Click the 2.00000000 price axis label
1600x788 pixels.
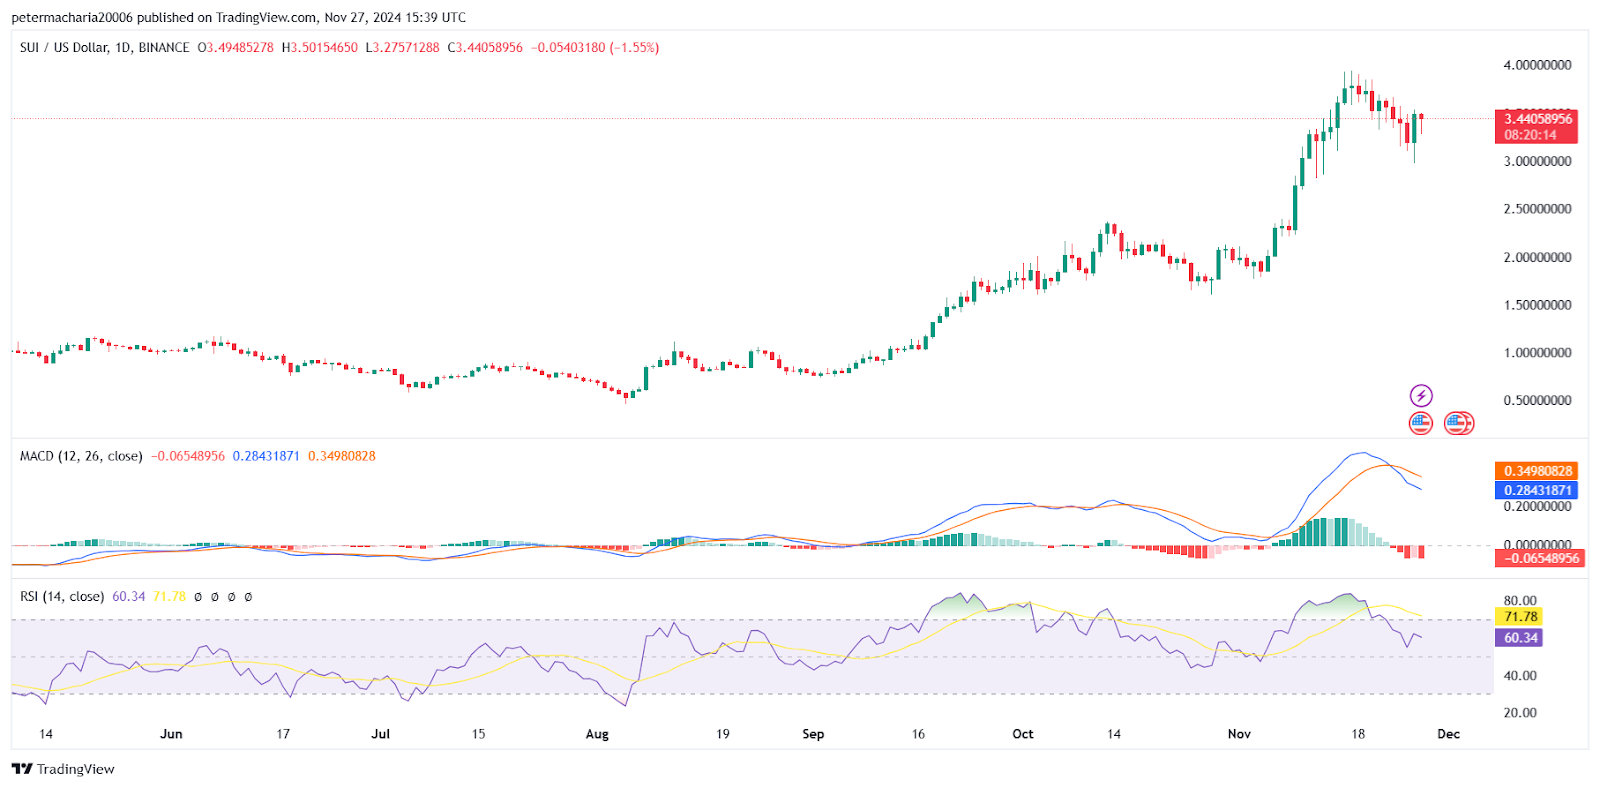point(1537,257)
